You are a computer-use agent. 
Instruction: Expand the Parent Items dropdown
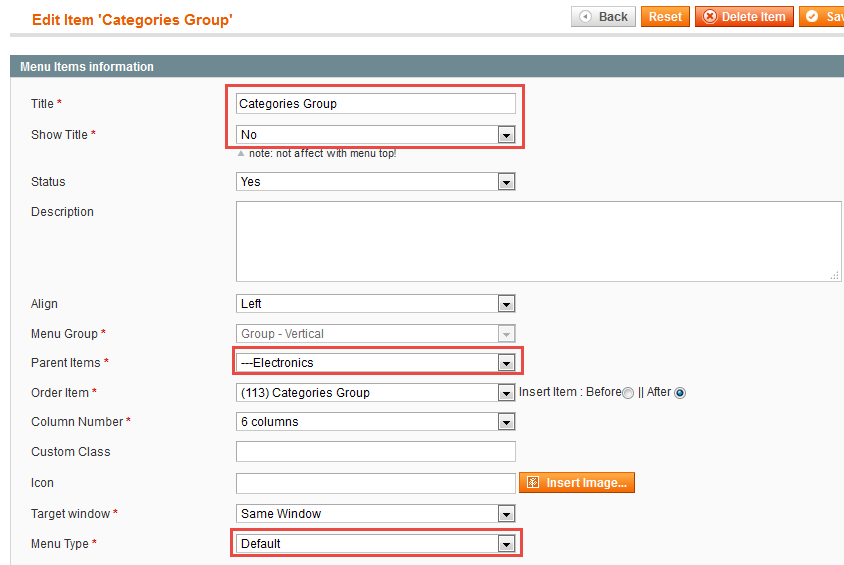point(376,363)
